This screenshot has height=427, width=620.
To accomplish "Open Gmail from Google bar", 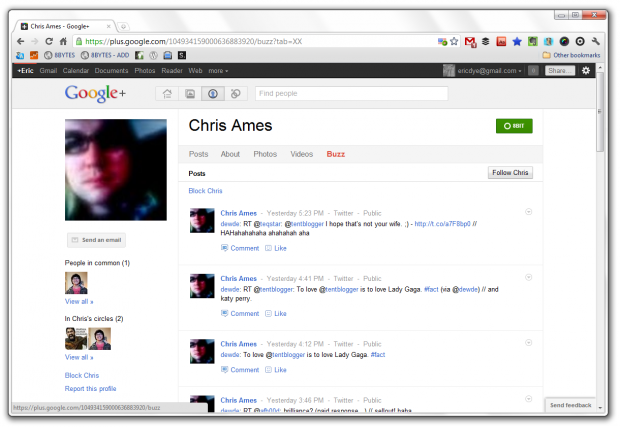I will click(x=48, y=71).
